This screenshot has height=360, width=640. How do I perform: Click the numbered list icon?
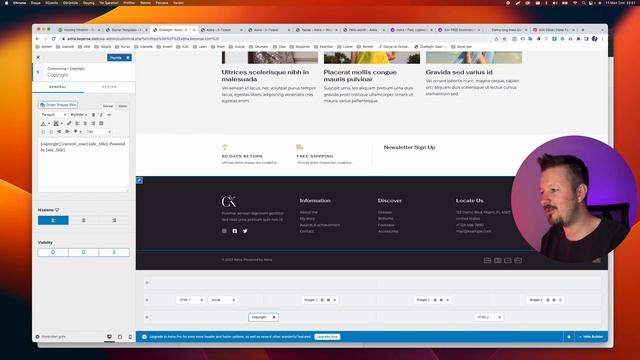click(51, 132)
